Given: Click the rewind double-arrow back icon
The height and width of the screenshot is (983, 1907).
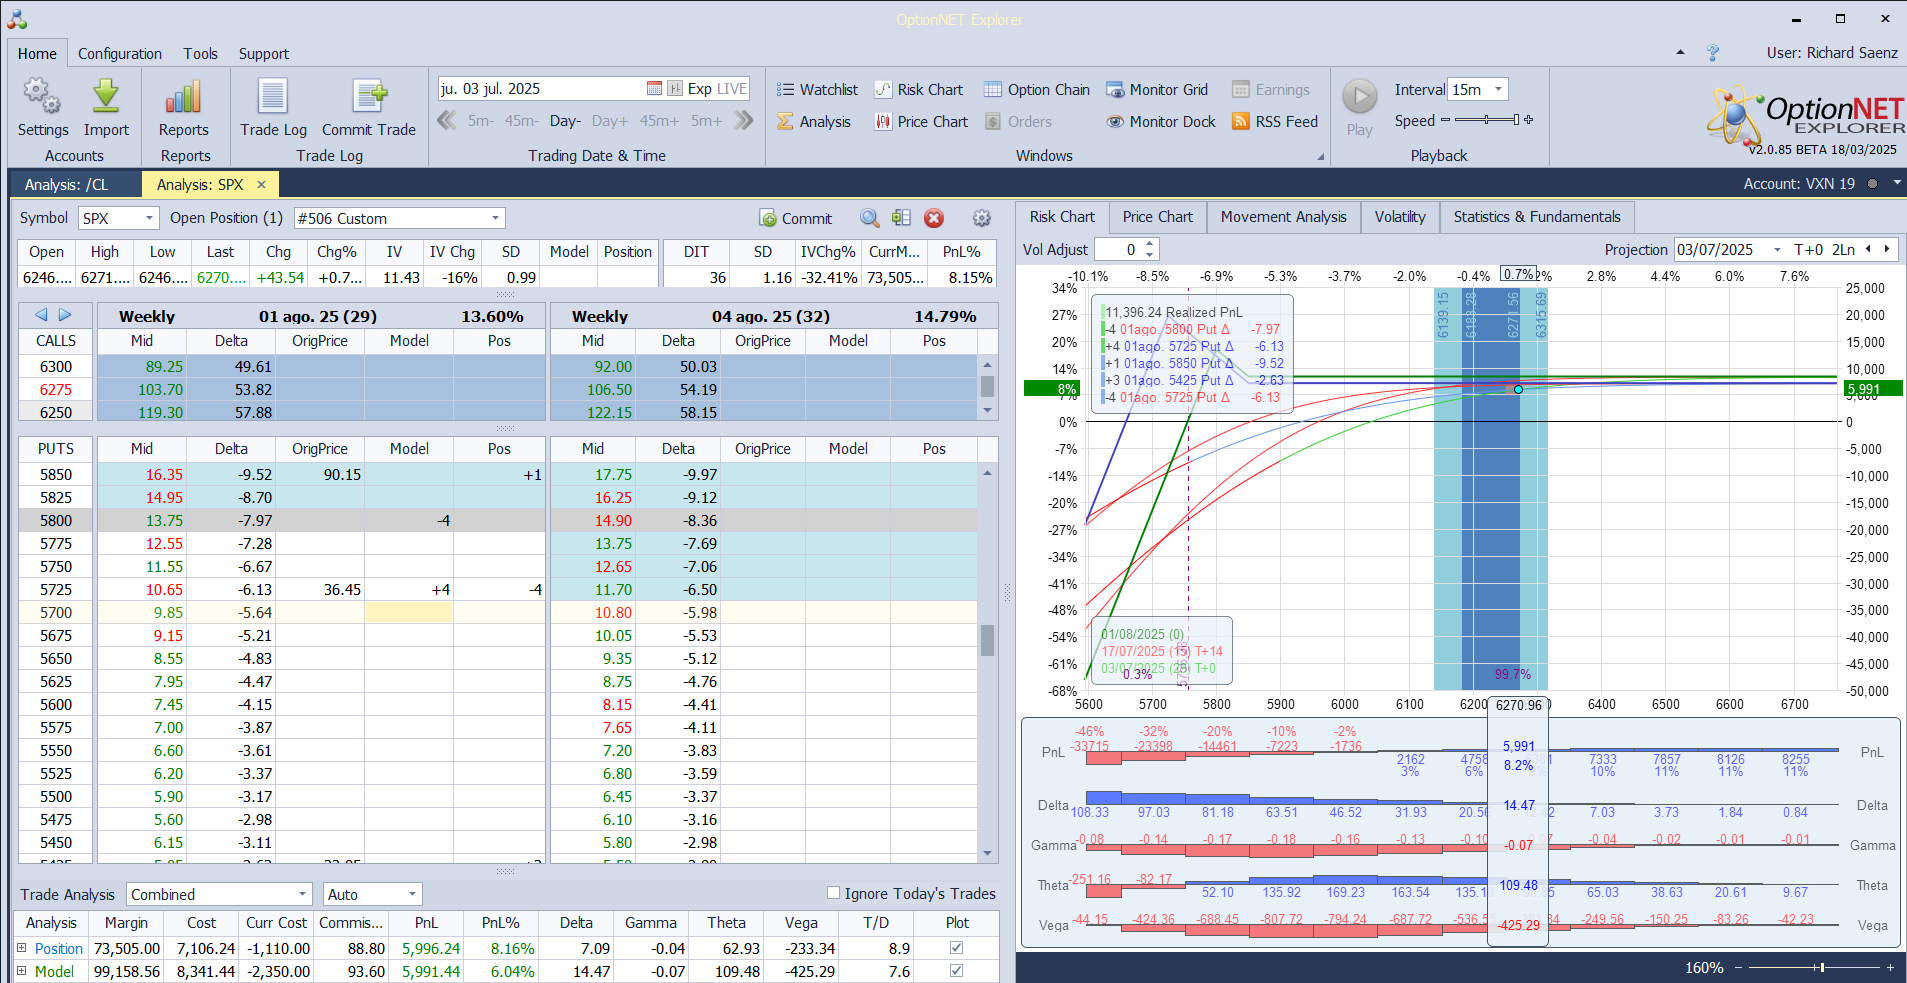Looking at the screenshot, I should (446, 121).
